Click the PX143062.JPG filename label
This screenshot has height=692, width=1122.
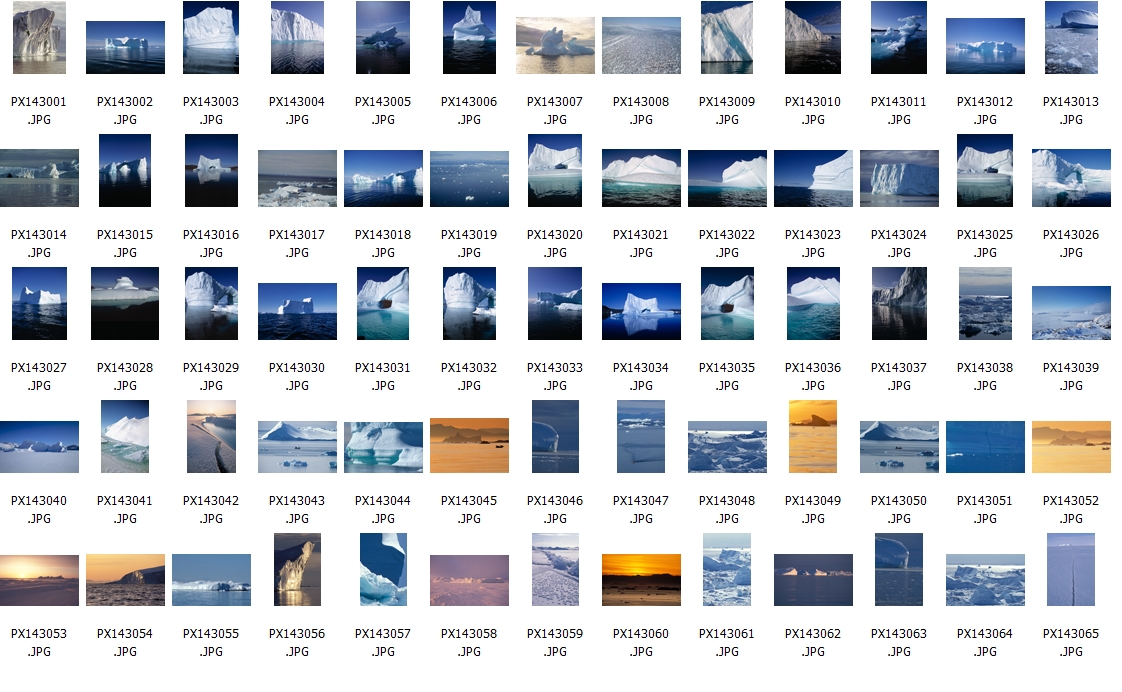tap(813, 642)
